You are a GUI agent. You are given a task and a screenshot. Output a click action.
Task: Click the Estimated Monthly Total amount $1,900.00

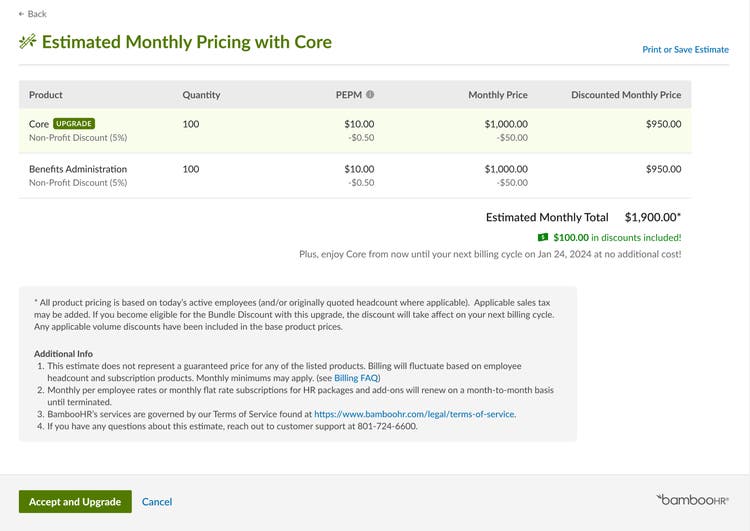pos(652,217)
